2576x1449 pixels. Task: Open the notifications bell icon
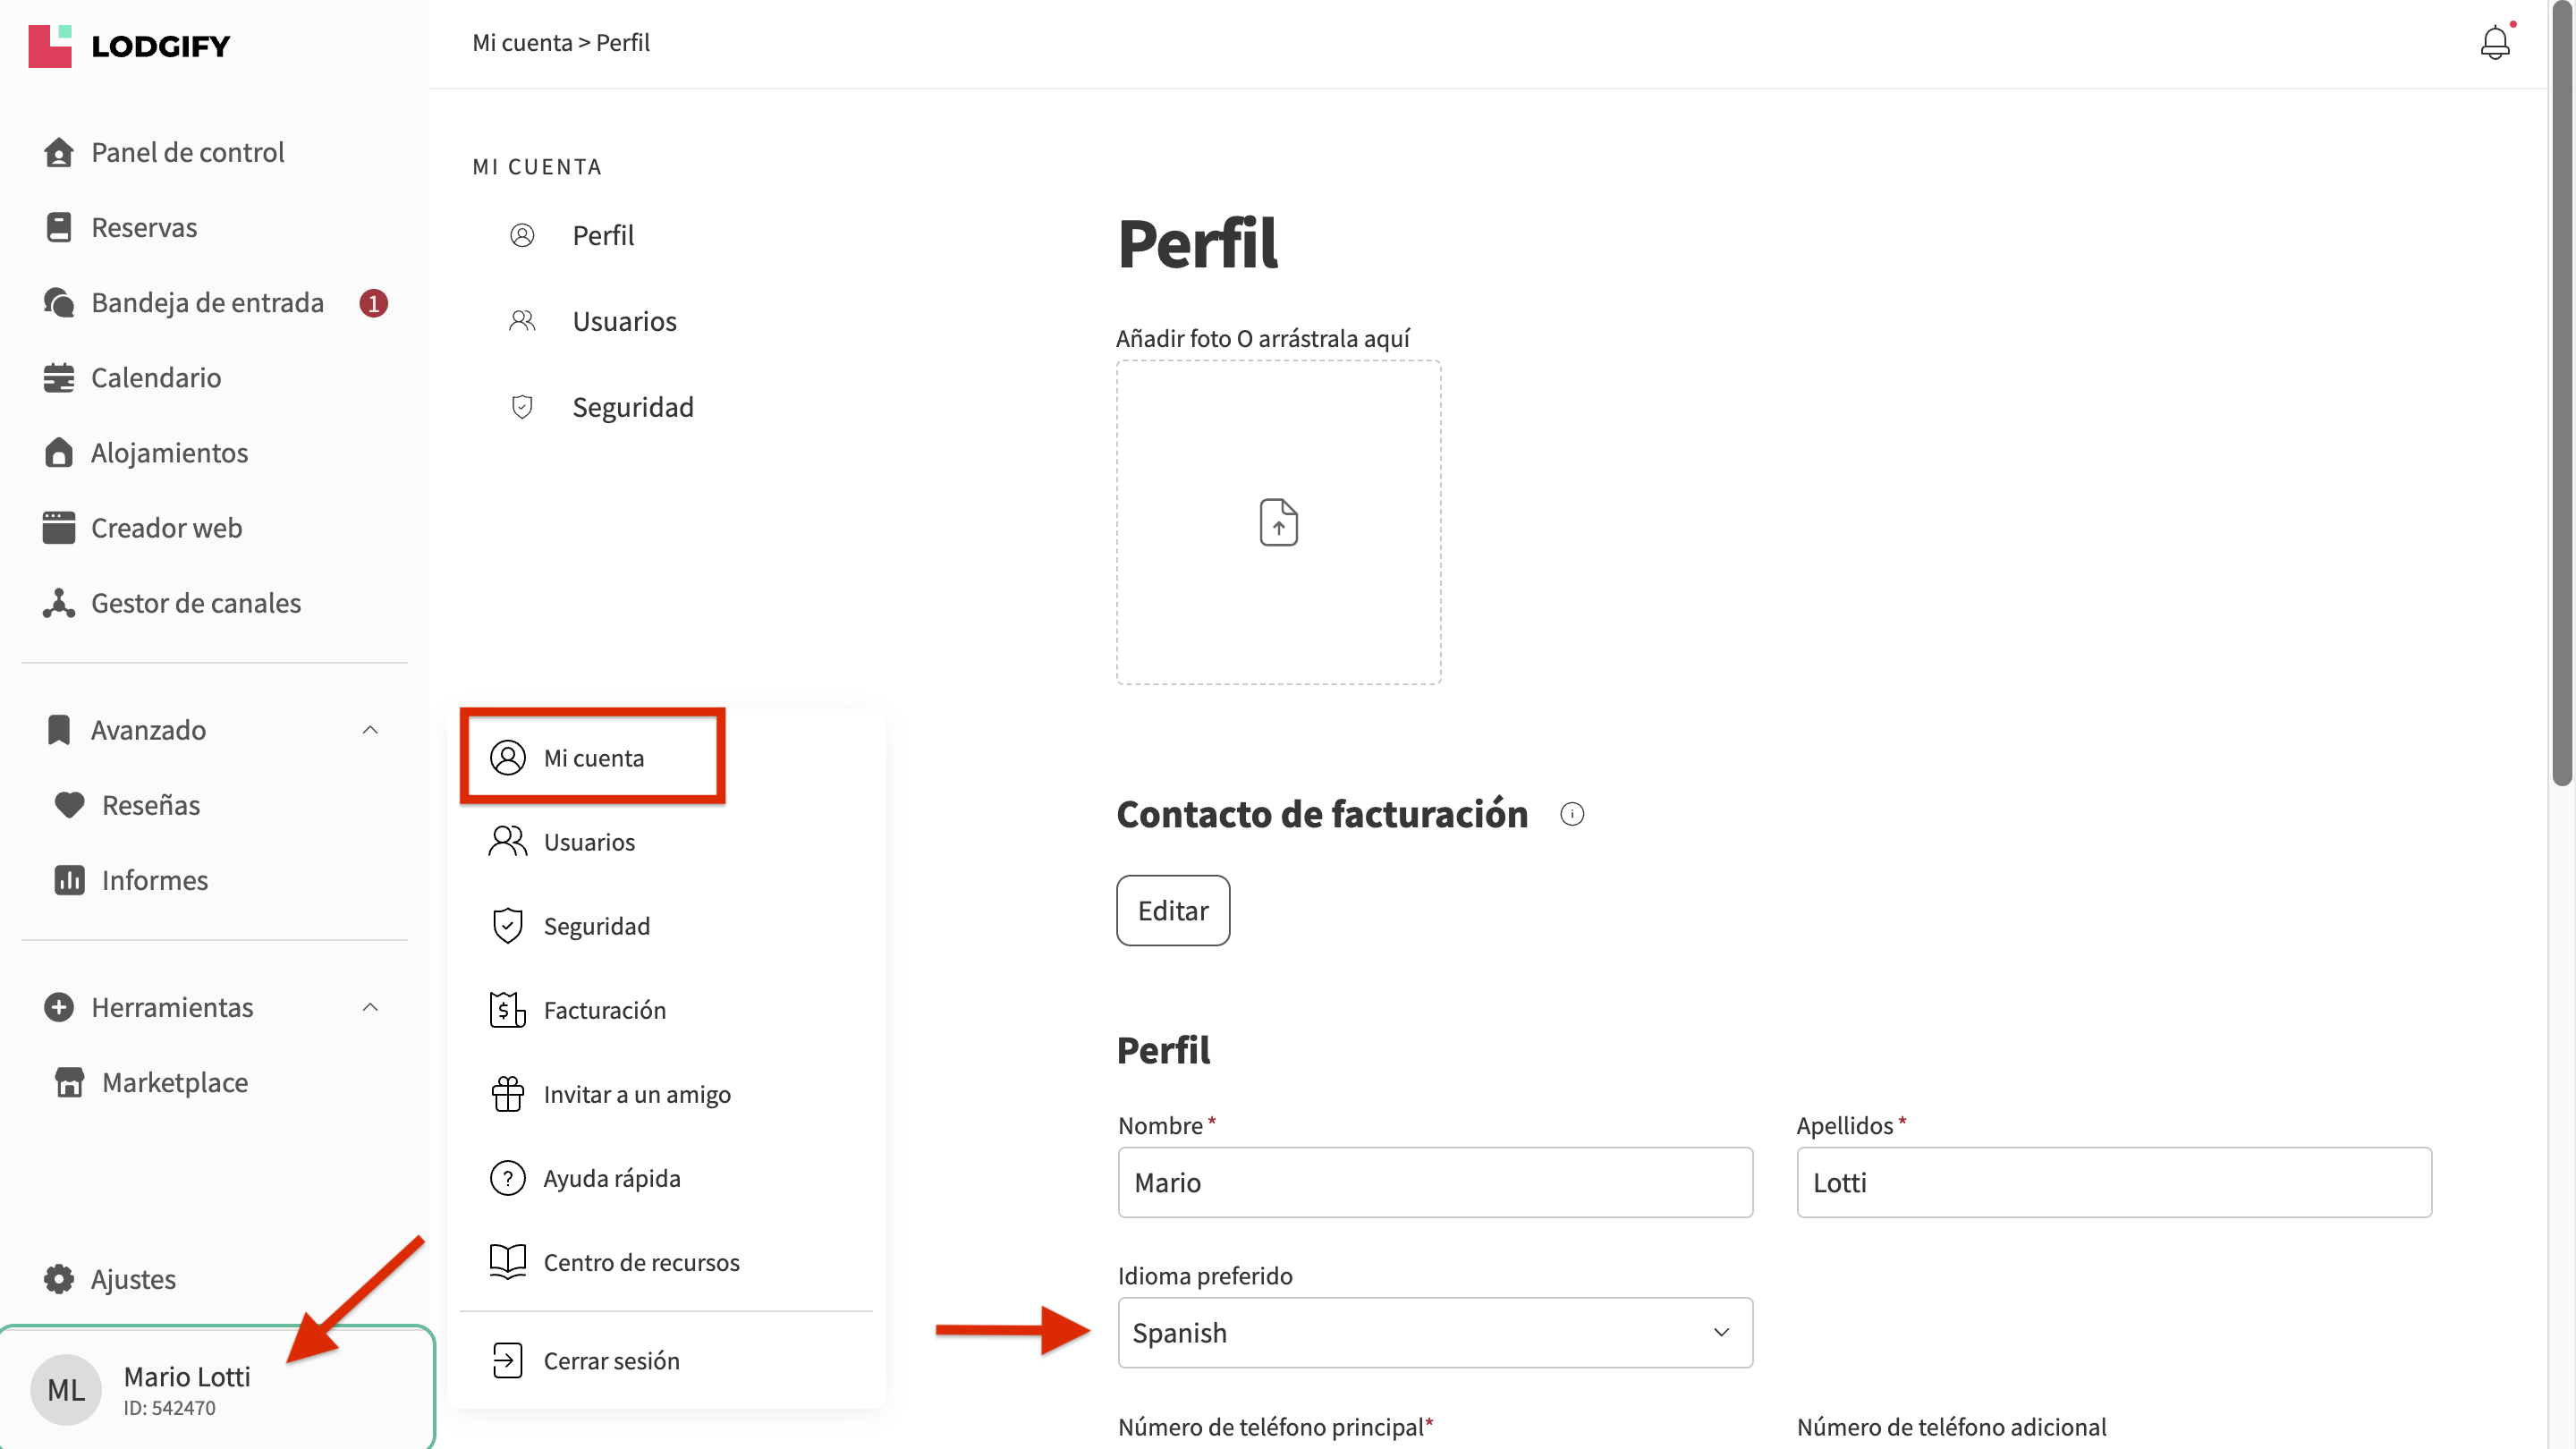pos(2494,42)
